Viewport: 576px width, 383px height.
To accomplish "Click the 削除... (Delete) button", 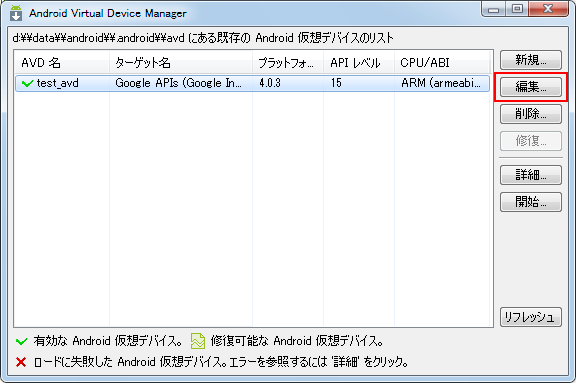I will click(530, 114).
